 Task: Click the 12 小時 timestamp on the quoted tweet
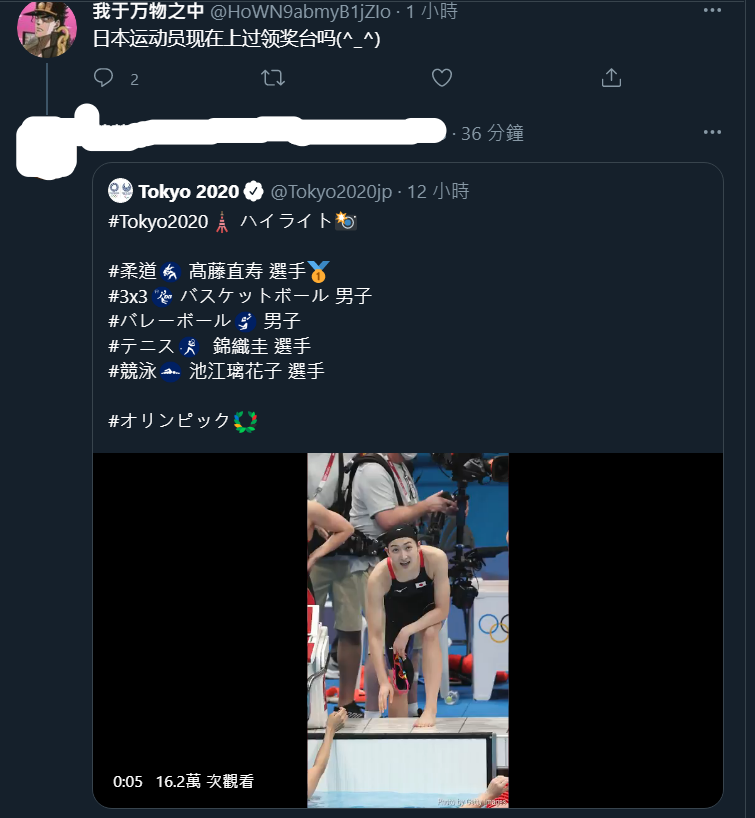tap(438, 191)
